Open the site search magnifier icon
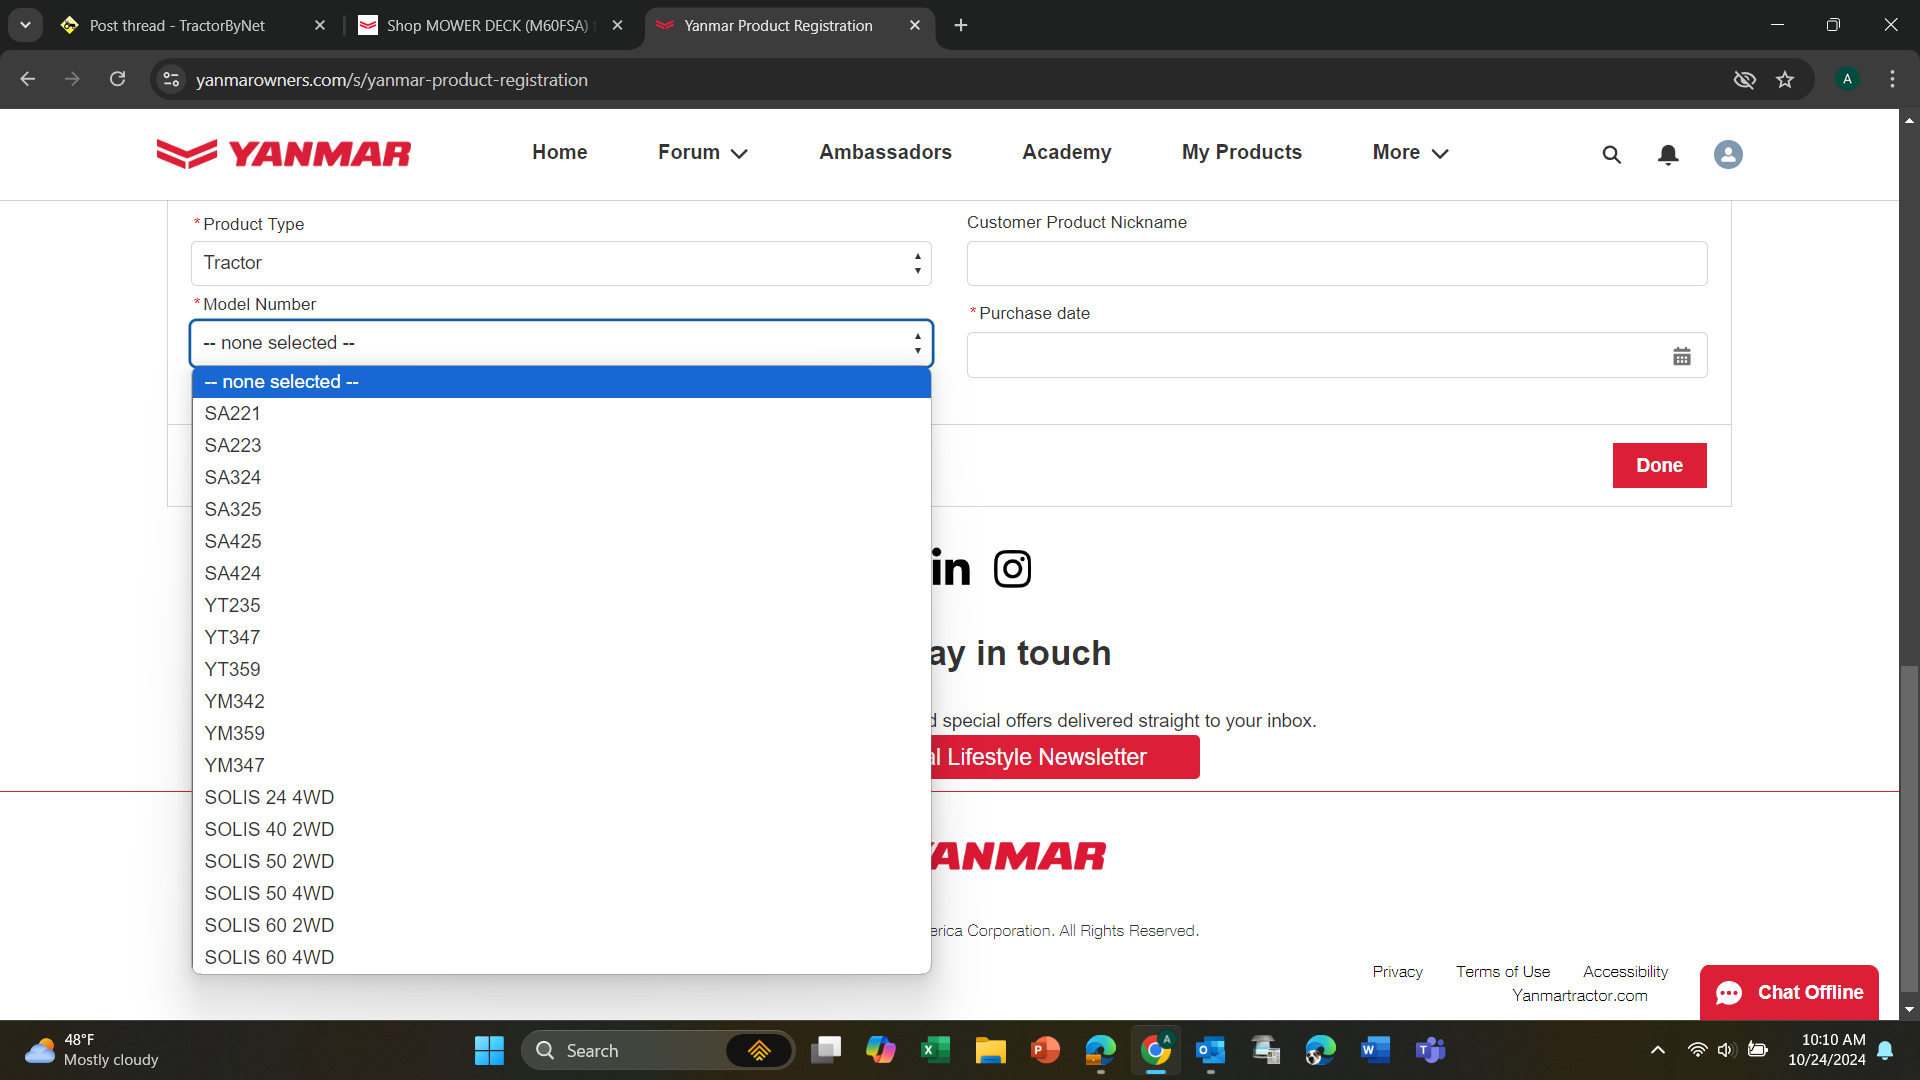Image resolution: width=1920 pixels, height=1080 pixels. [1611, 154]
